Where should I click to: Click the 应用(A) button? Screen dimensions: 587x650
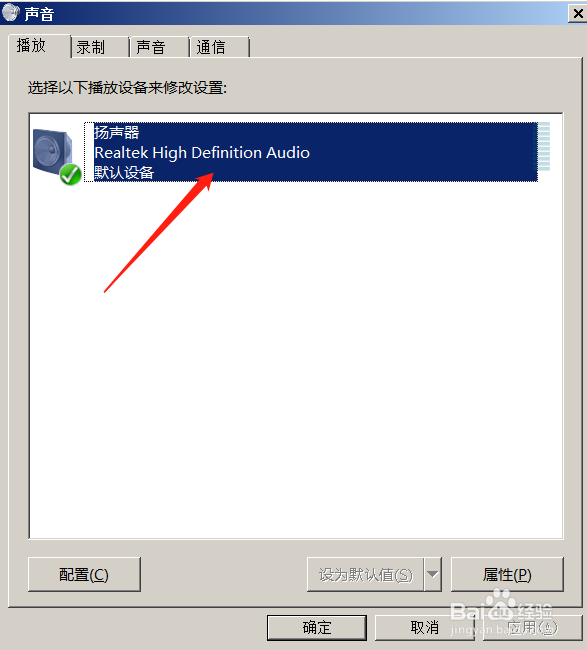(533, 628)
